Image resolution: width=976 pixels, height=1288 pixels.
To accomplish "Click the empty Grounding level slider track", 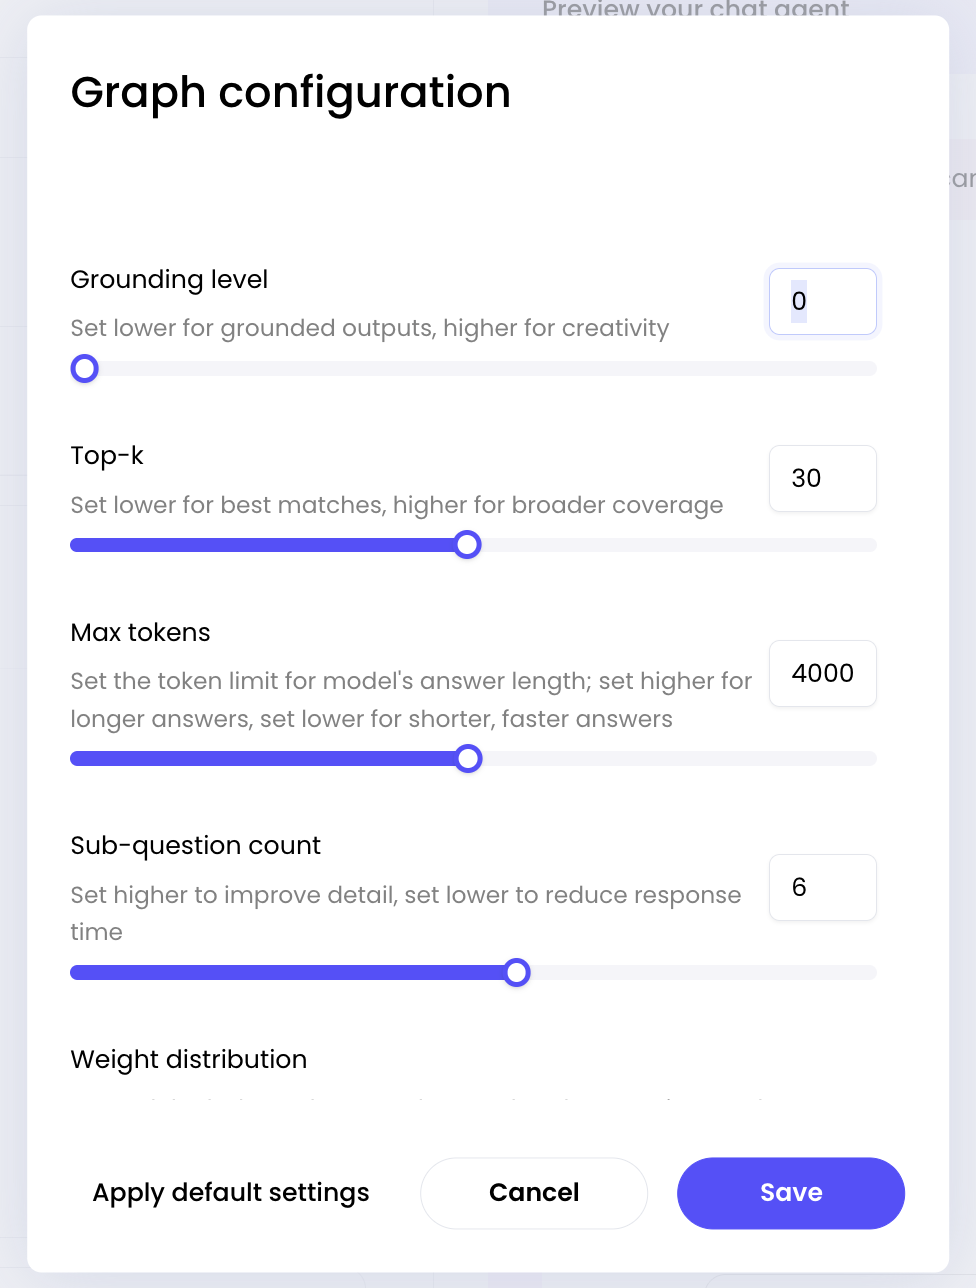I will pyautogui.click(x=480, y=369).
